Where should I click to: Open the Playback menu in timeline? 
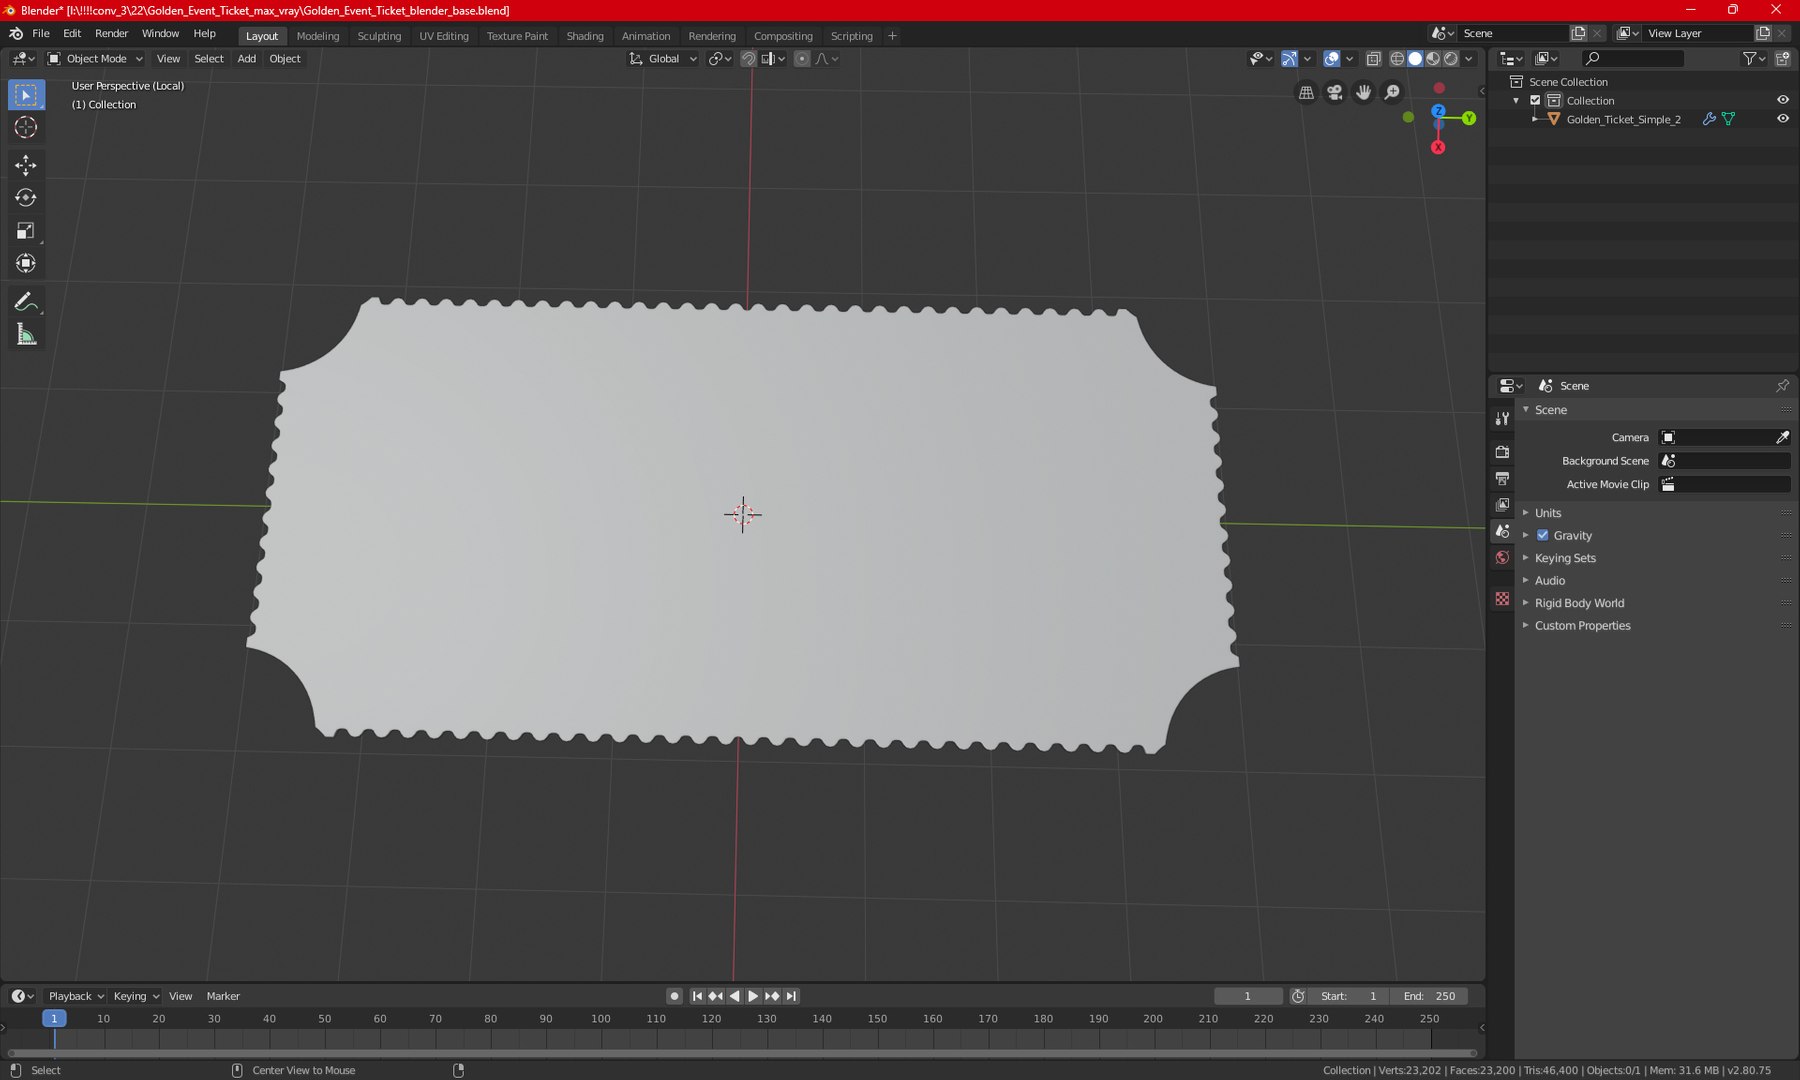(x=76, y=996)
